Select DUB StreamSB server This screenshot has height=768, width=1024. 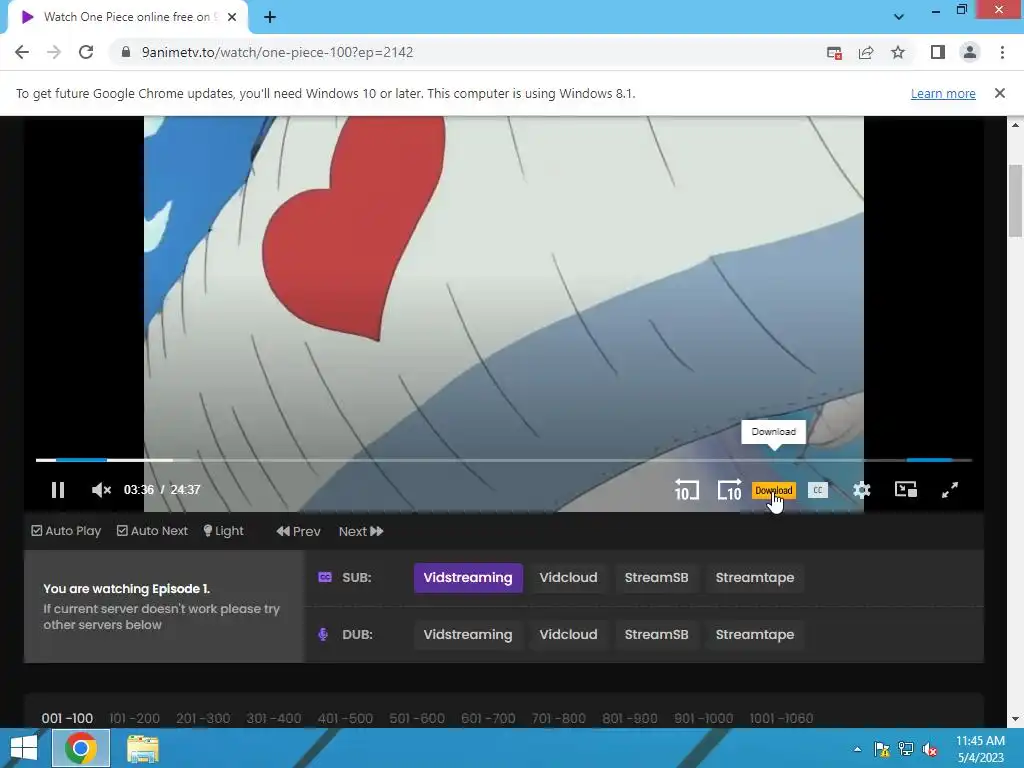pyautogui.click(x=656, y=635)
